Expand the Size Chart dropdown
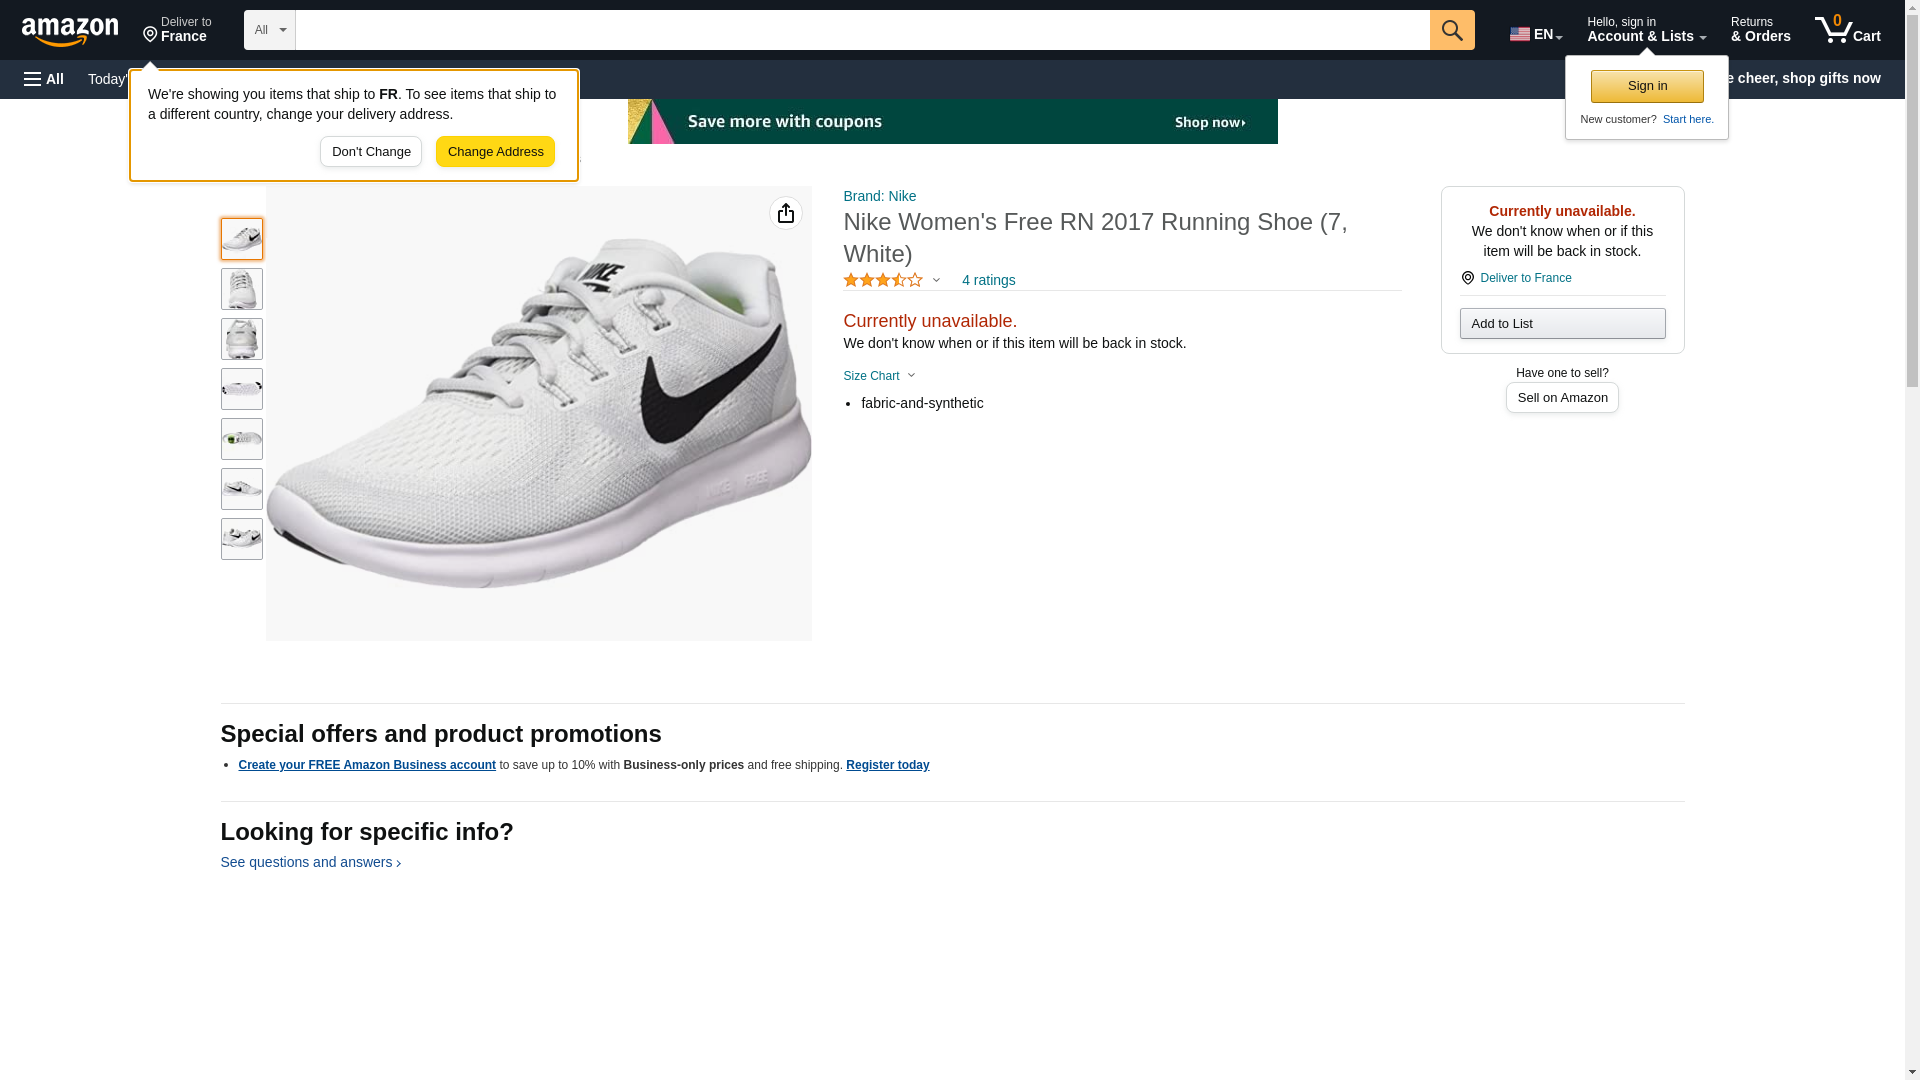This screenshot has width=1920, height=1080. tap(879, 376)
